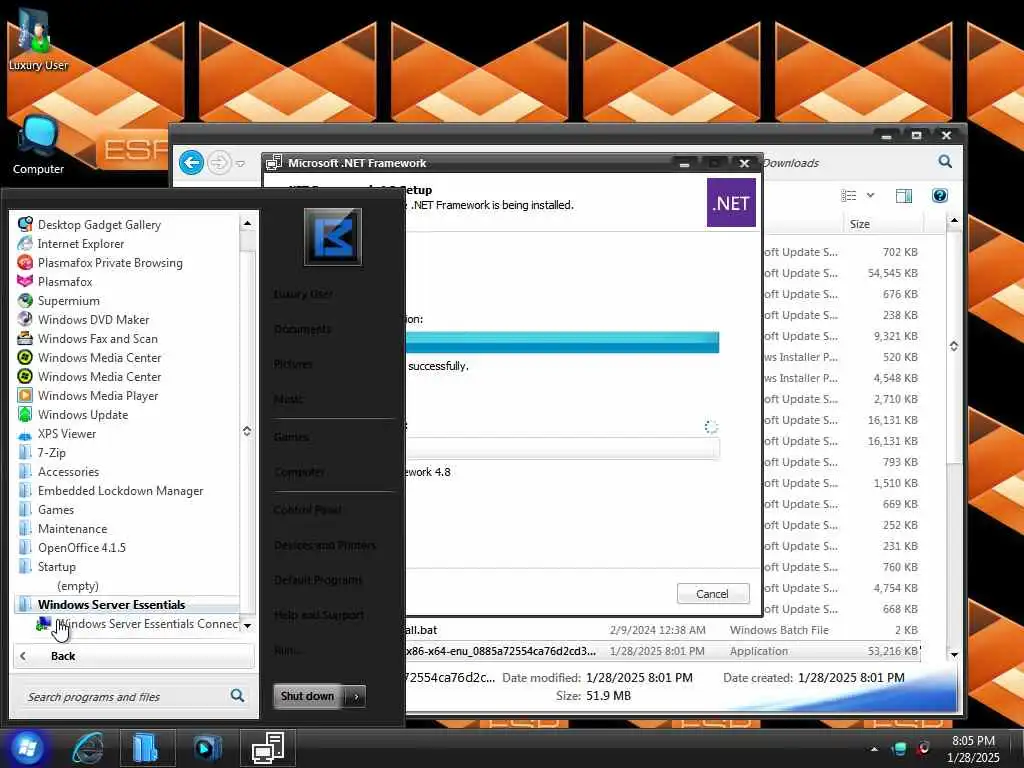This screenshot has width=1024, height=768.
Task: Click the installation progress bar
Action: pyautogui.click(x=562, y=342)
